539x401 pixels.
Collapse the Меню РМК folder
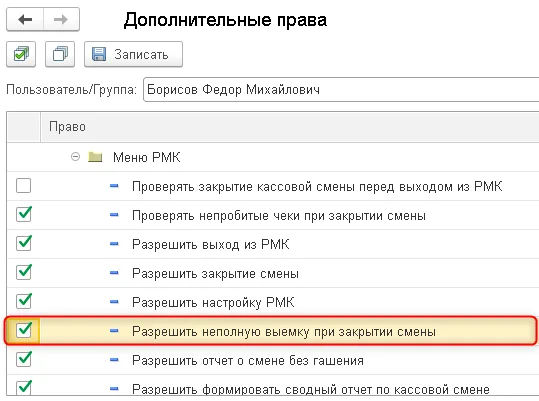pos(75,157)
